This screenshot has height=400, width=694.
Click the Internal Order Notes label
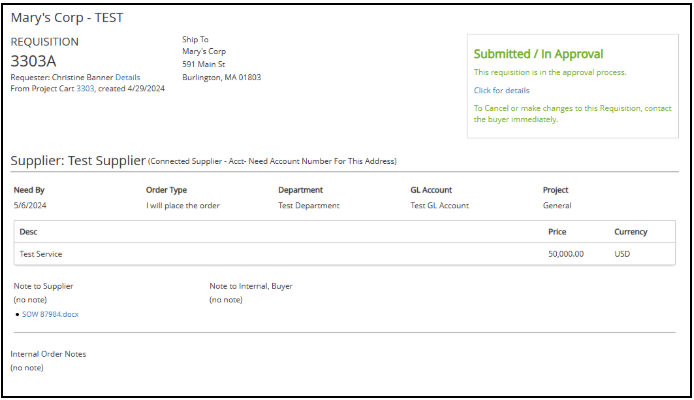48,354
